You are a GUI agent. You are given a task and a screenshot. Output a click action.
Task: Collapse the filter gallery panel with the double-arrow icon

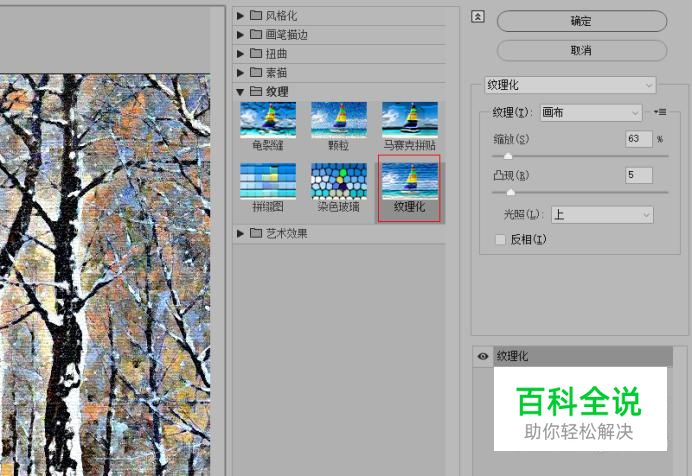pos(478,17)
